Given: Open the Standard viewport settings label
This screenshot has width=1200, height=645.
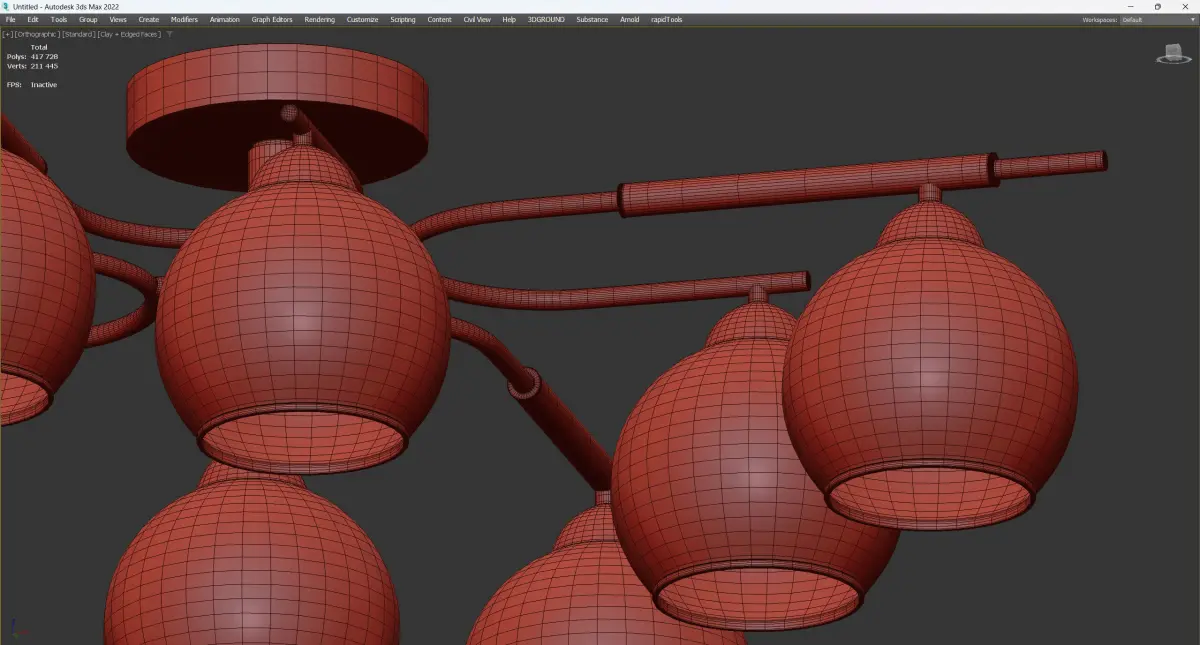Looking at the screenshot, I should [78, 34].
